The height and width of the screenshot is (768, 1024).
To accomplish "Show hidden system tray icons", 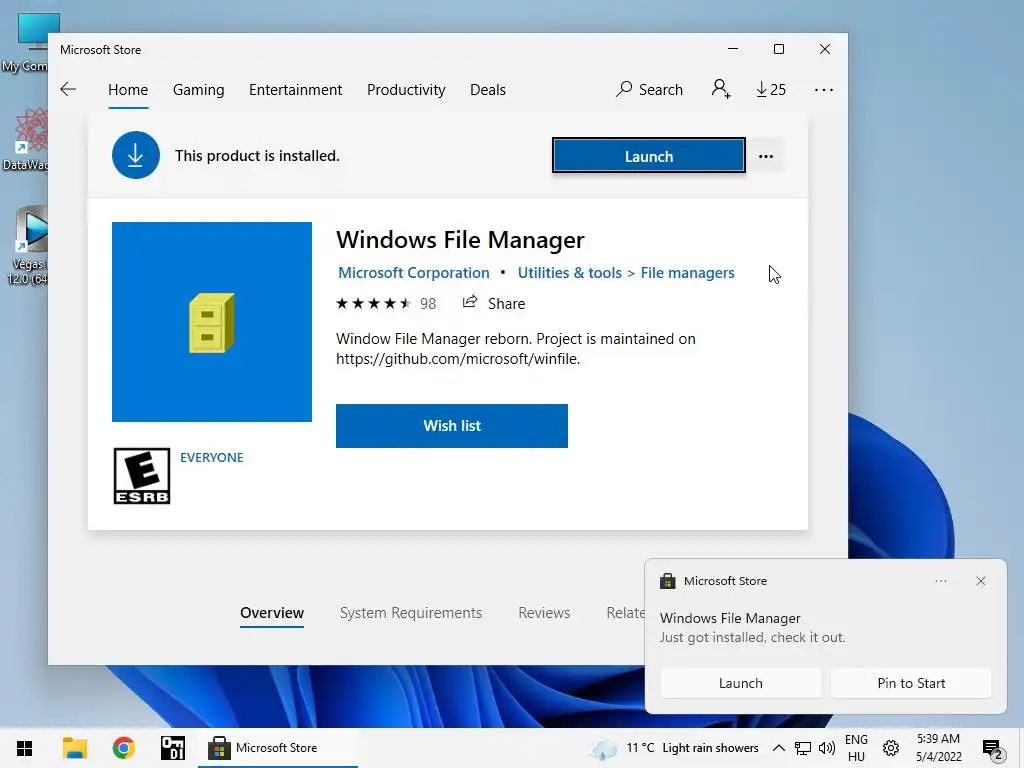I will pyautogui.click(x=778, y=748).
